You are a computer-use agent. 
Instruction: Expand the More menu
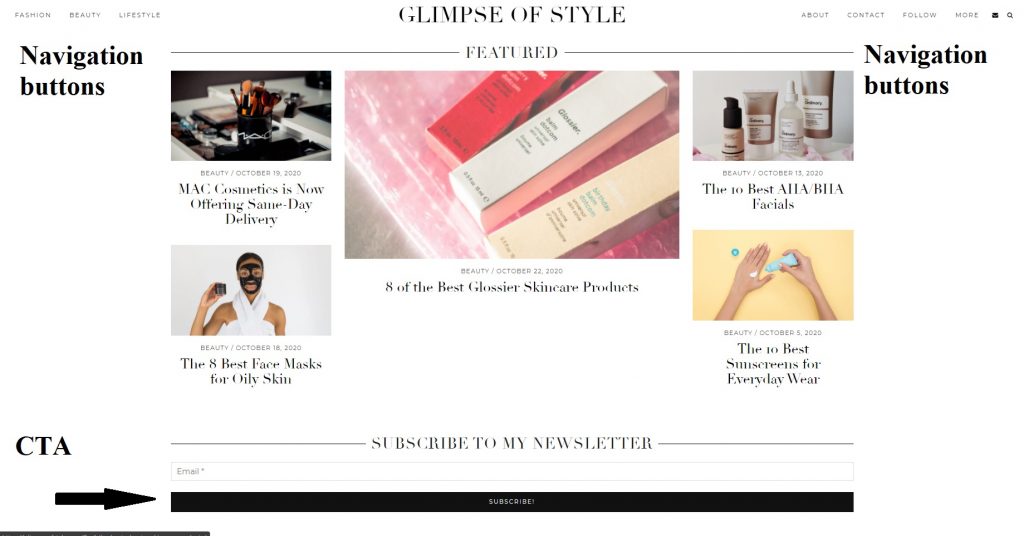pos(967,15)
